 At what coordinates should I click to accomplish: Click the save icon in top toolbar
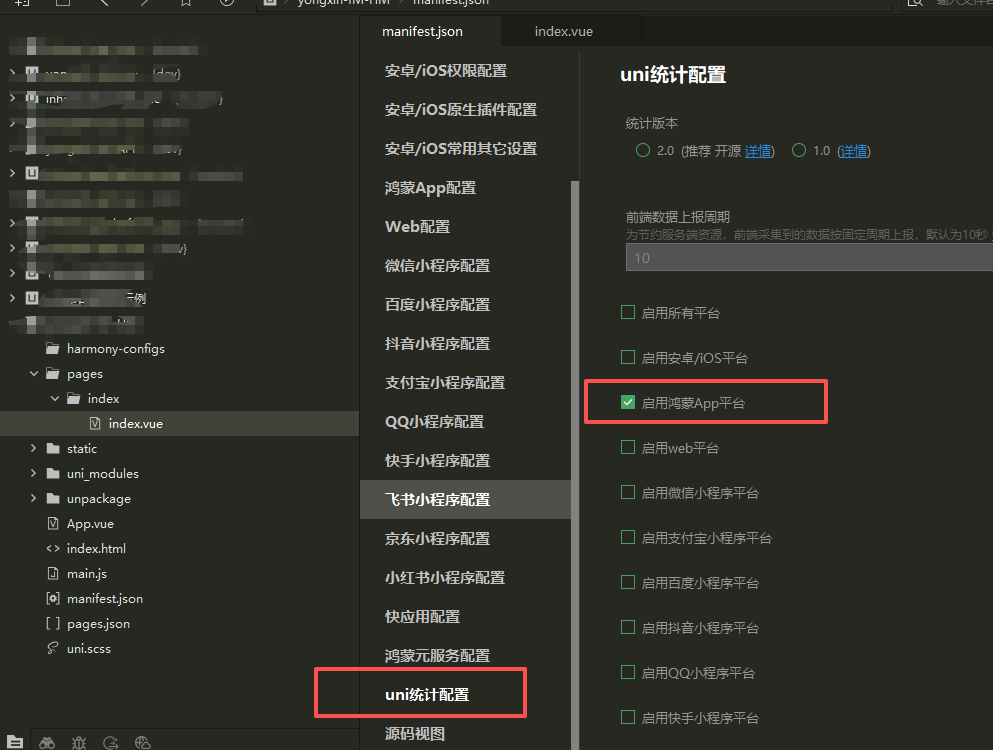coord(62,4)
